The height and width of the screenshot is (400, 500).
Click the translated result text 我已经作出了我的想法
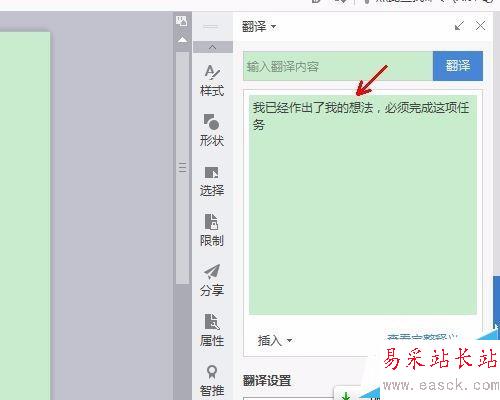tap(313, 108)
